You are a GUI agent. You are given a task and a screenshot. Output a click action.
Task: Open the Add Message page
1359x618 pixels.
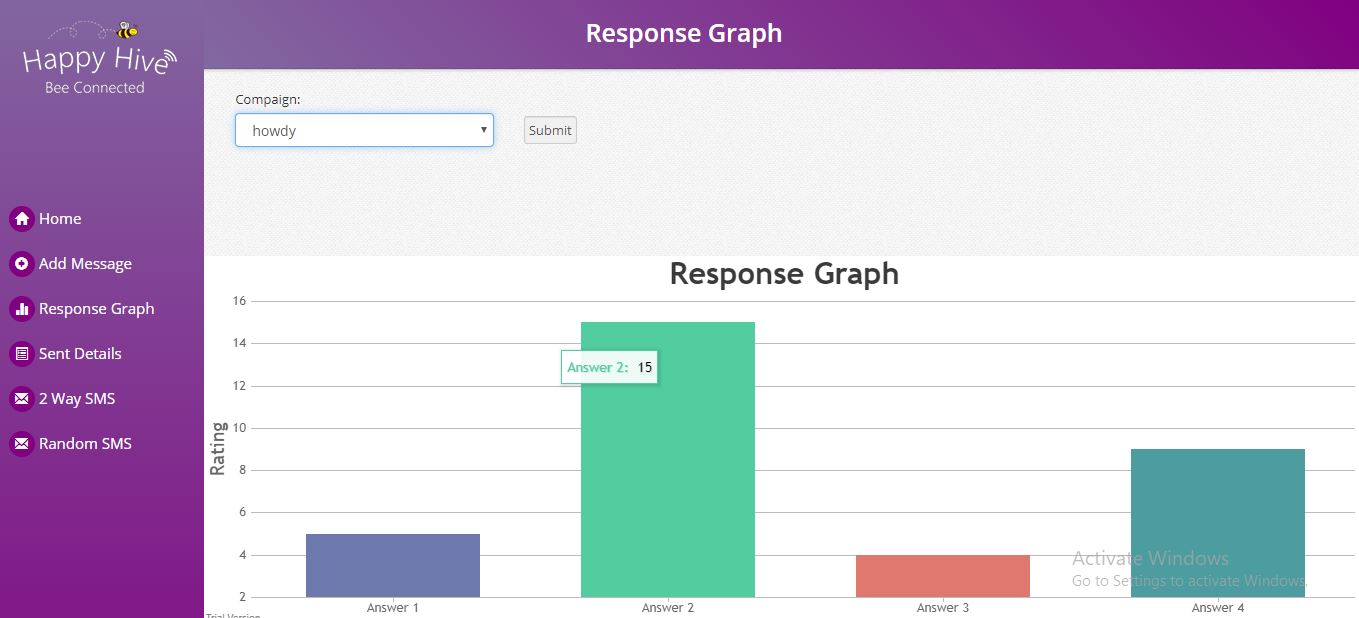click(85, 264)
